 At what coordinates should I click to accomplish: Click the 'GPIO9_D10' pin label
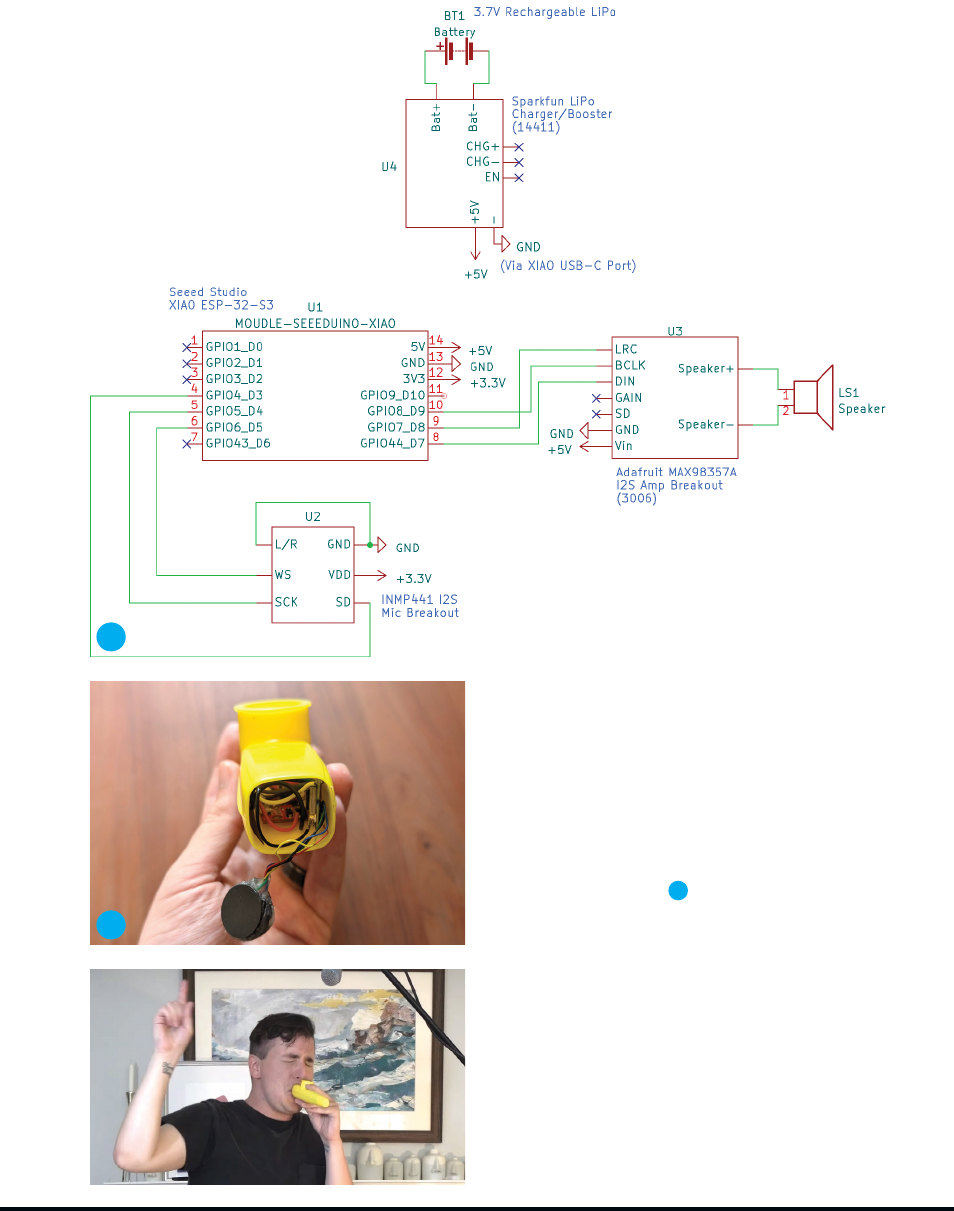(x=393, y=395)
